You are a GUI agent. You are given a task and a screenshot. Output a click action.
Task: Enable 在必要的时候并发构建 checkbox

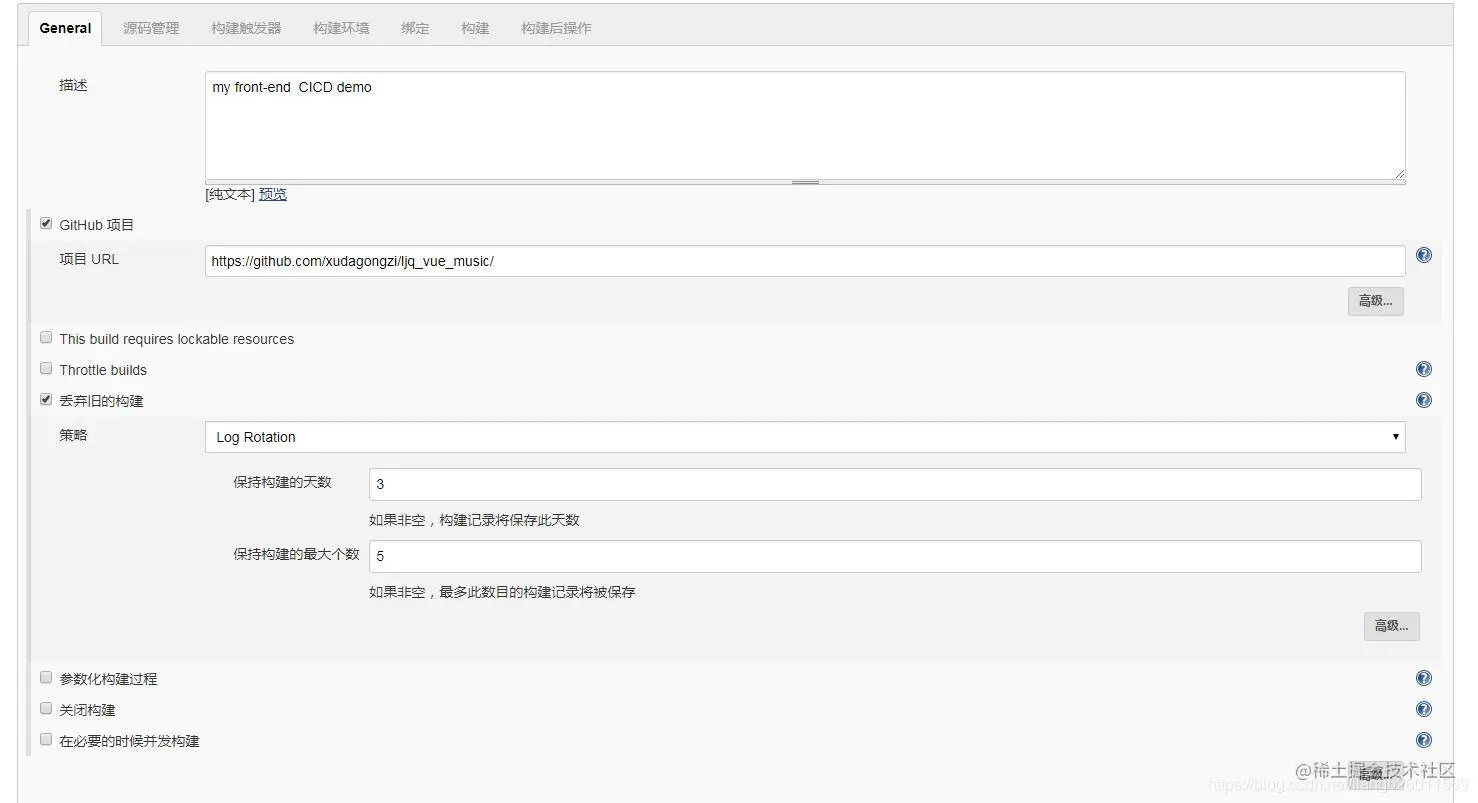click(46, 739)
